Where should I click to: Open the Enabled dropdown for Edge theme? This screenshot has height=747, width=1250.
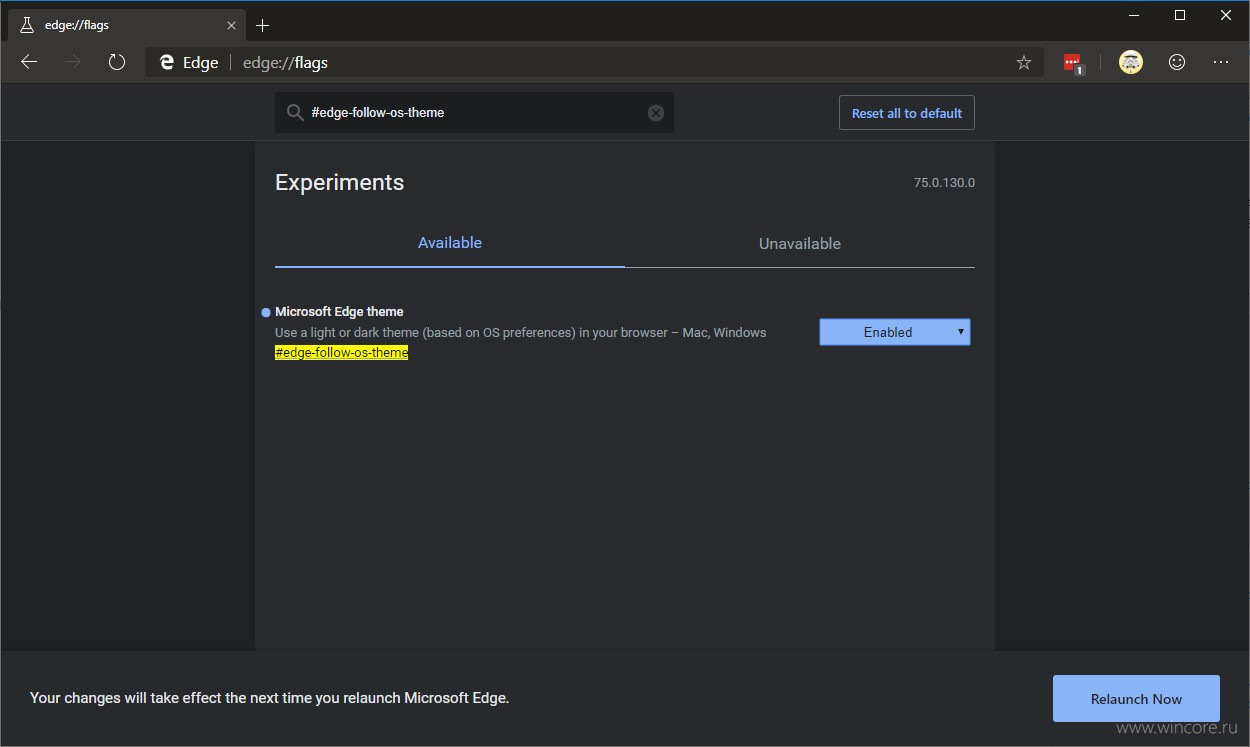pos(895,332)
